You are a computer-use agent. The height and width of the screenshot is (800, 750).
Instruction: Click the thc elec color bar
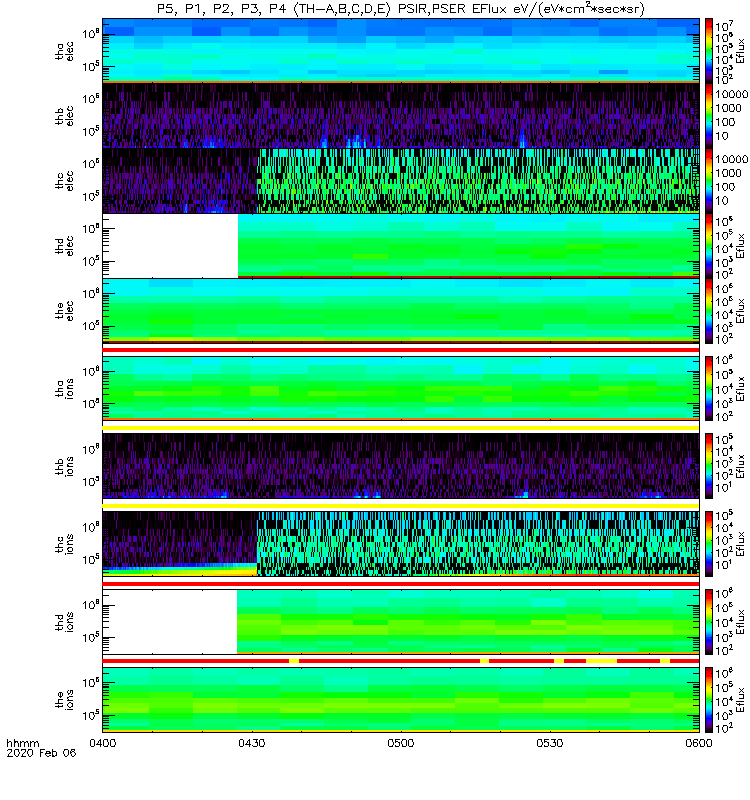coord(709,181)
